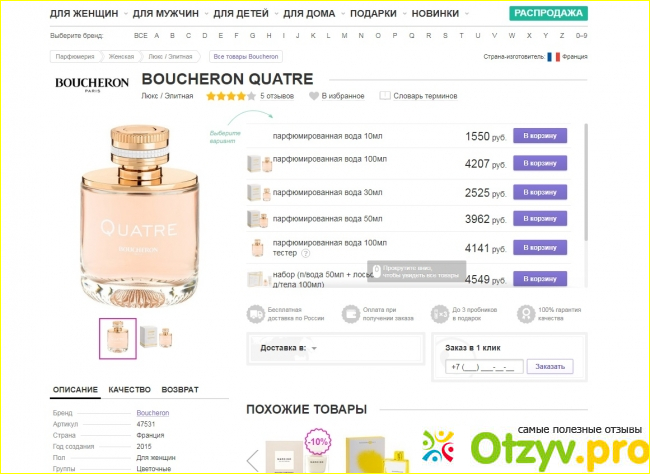Click the payment on receipt wallet icon

(x=351, y=314)
